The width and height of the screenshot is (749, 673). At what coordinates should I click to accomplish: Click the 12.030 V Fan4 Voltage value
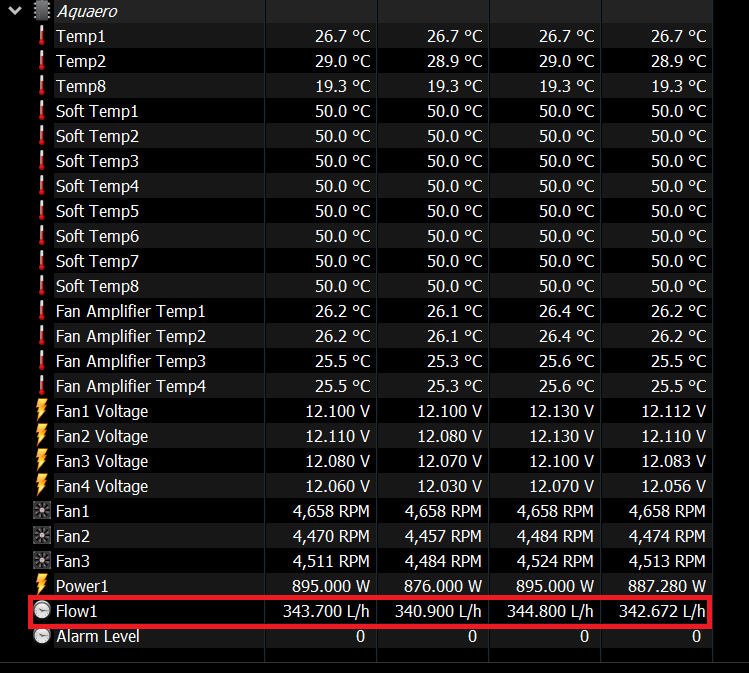pyautogui.click(x=449, y=486)
